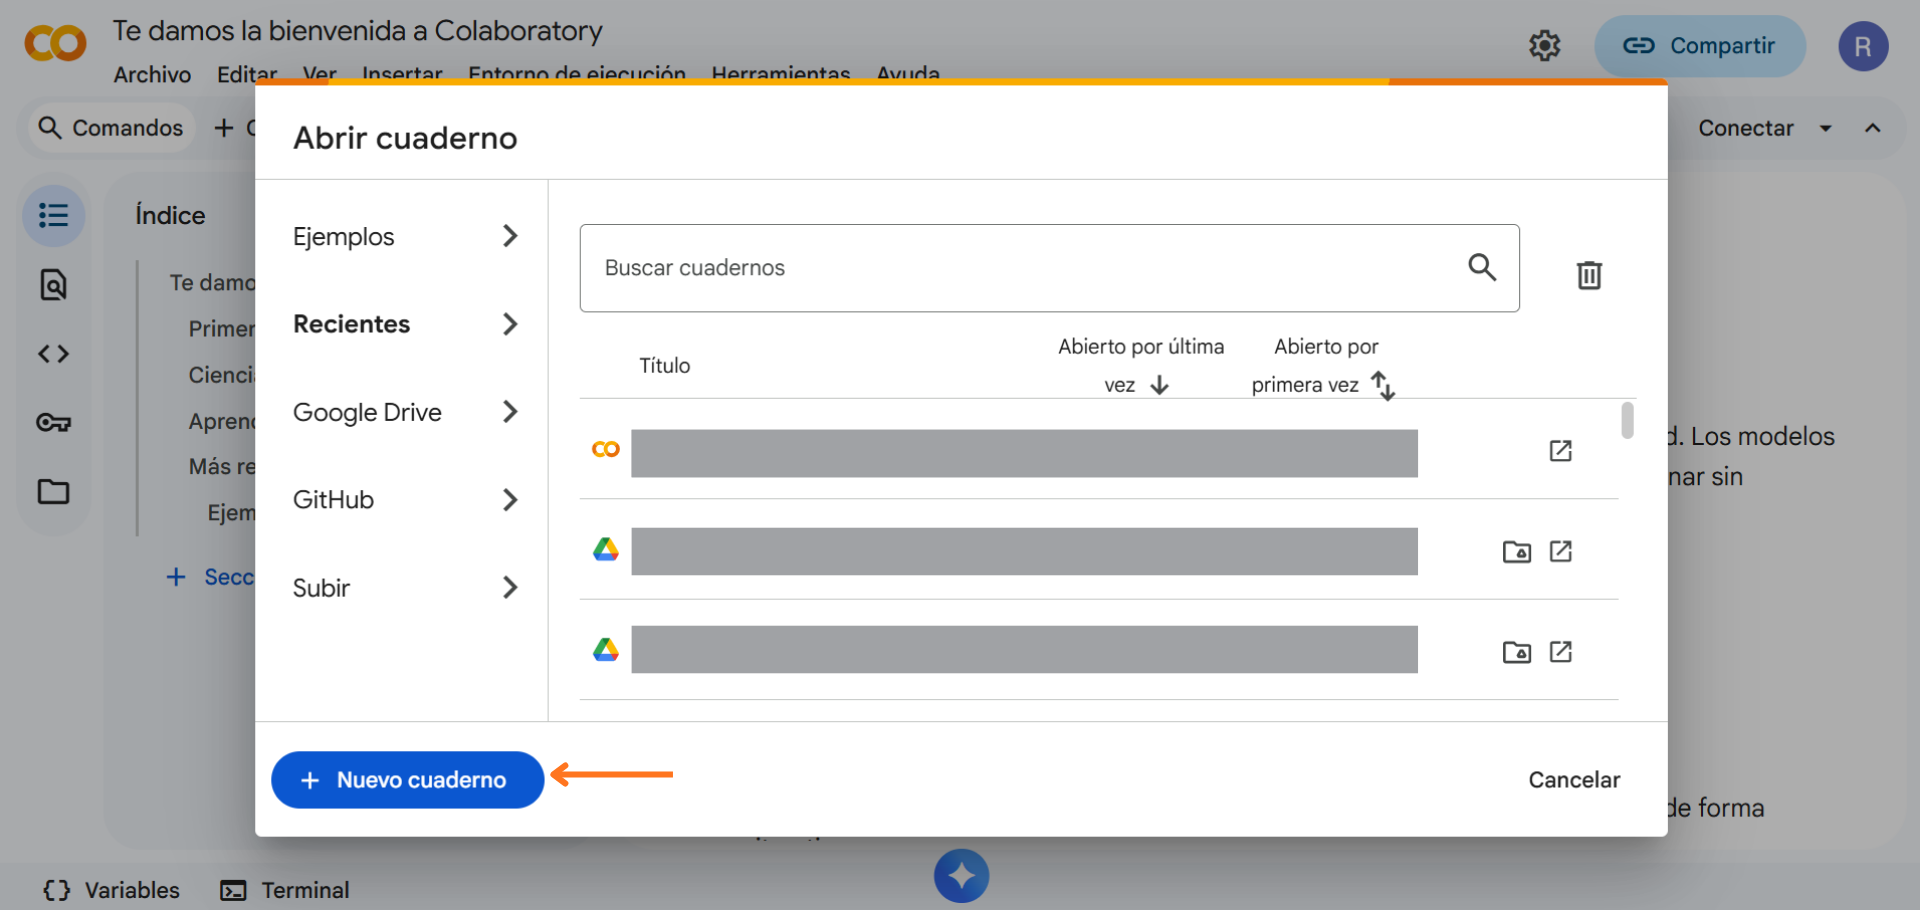Open the first notebook in a new tab
Screen dimensions: 1920x910
point(1560,451)
